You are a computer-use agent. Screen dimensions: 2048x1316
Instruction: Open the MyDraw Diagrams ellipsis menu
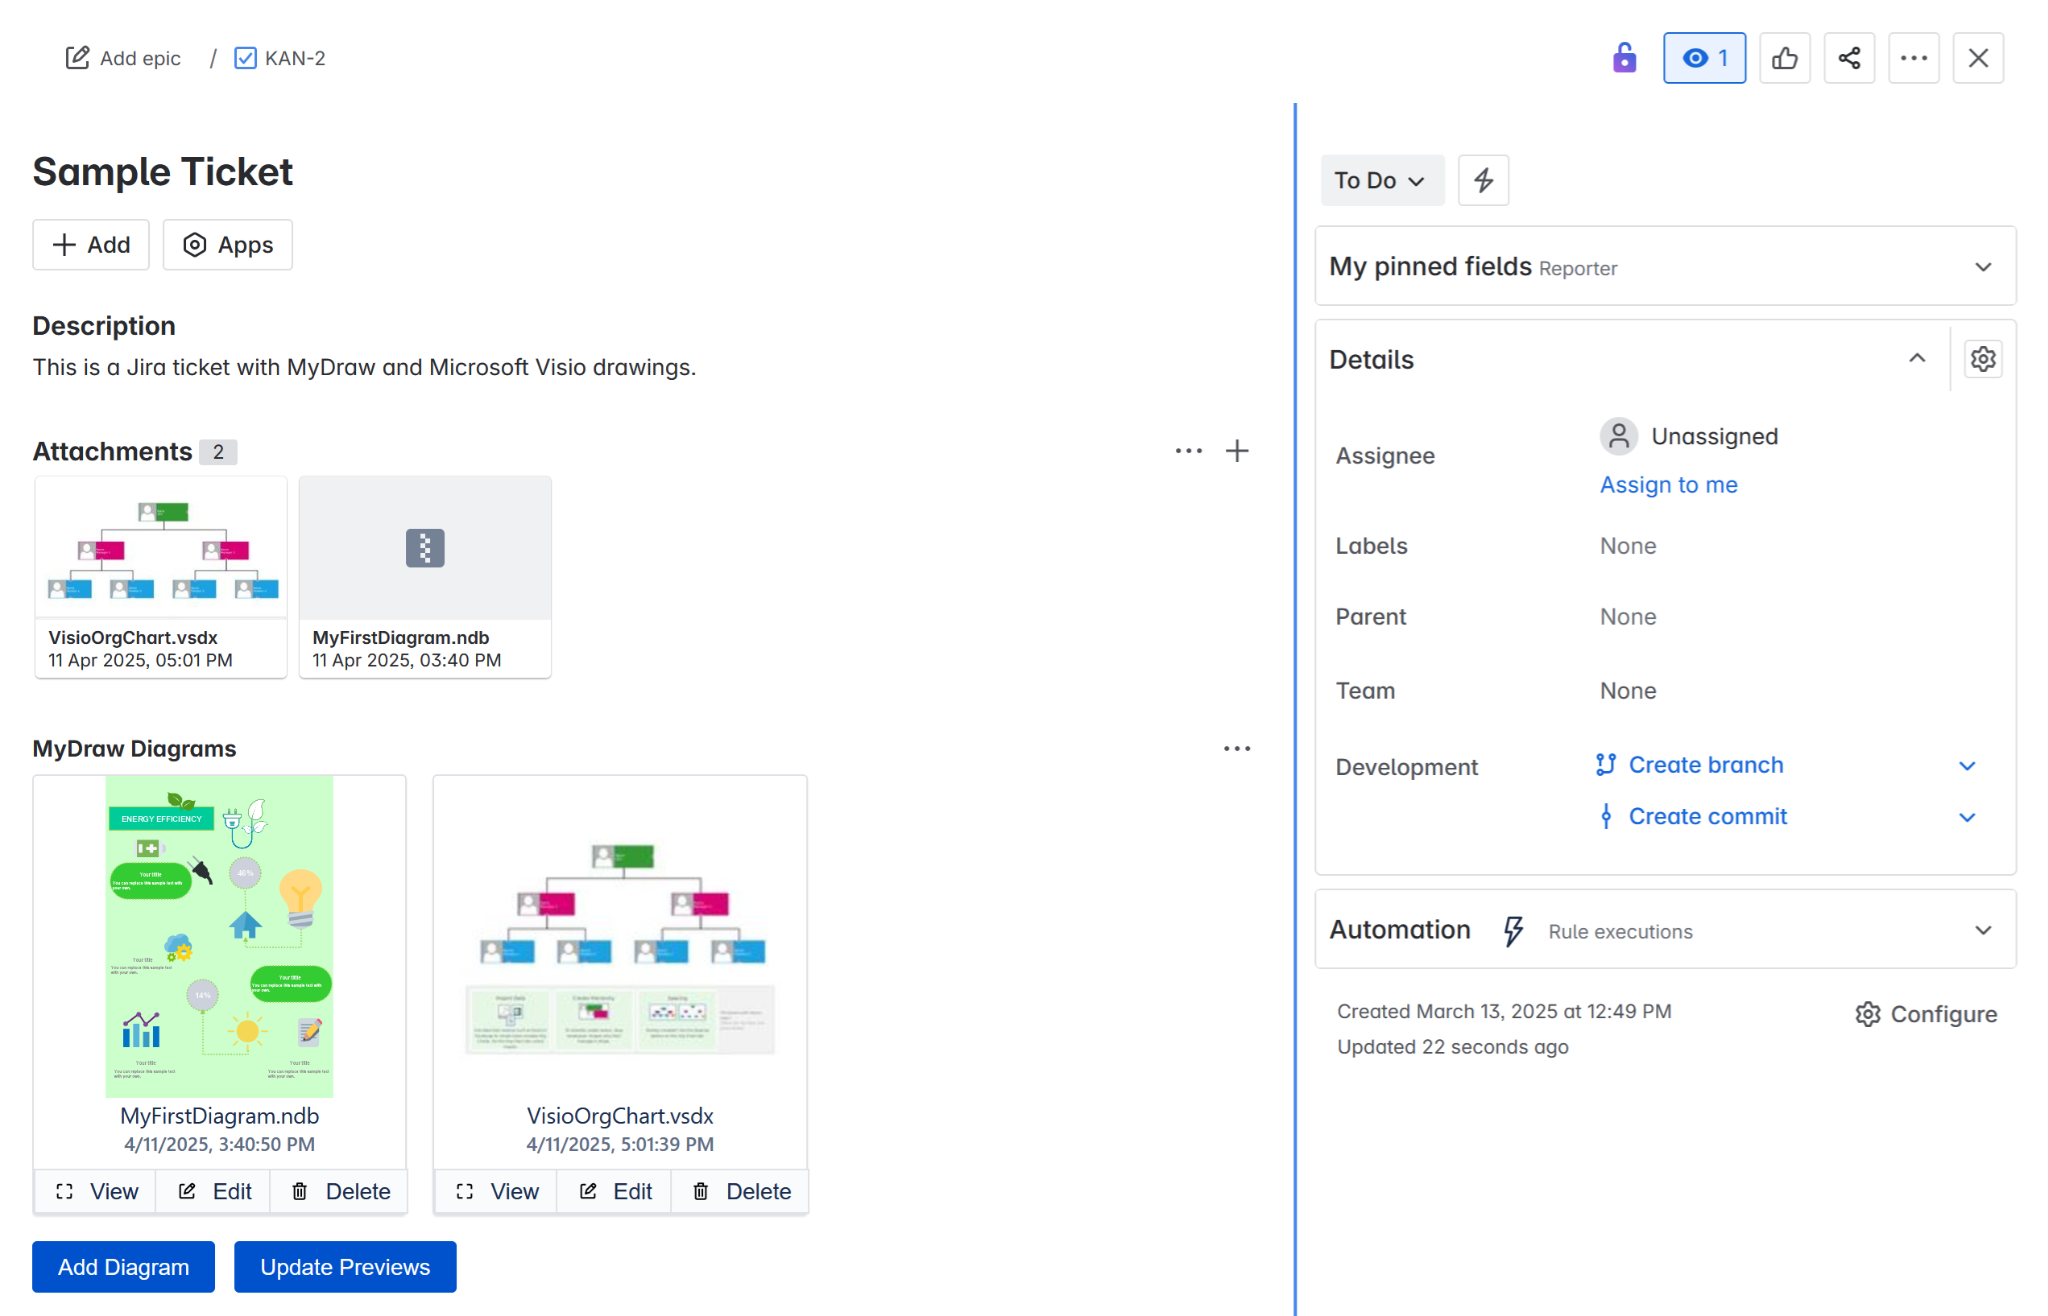point(1238,747)
